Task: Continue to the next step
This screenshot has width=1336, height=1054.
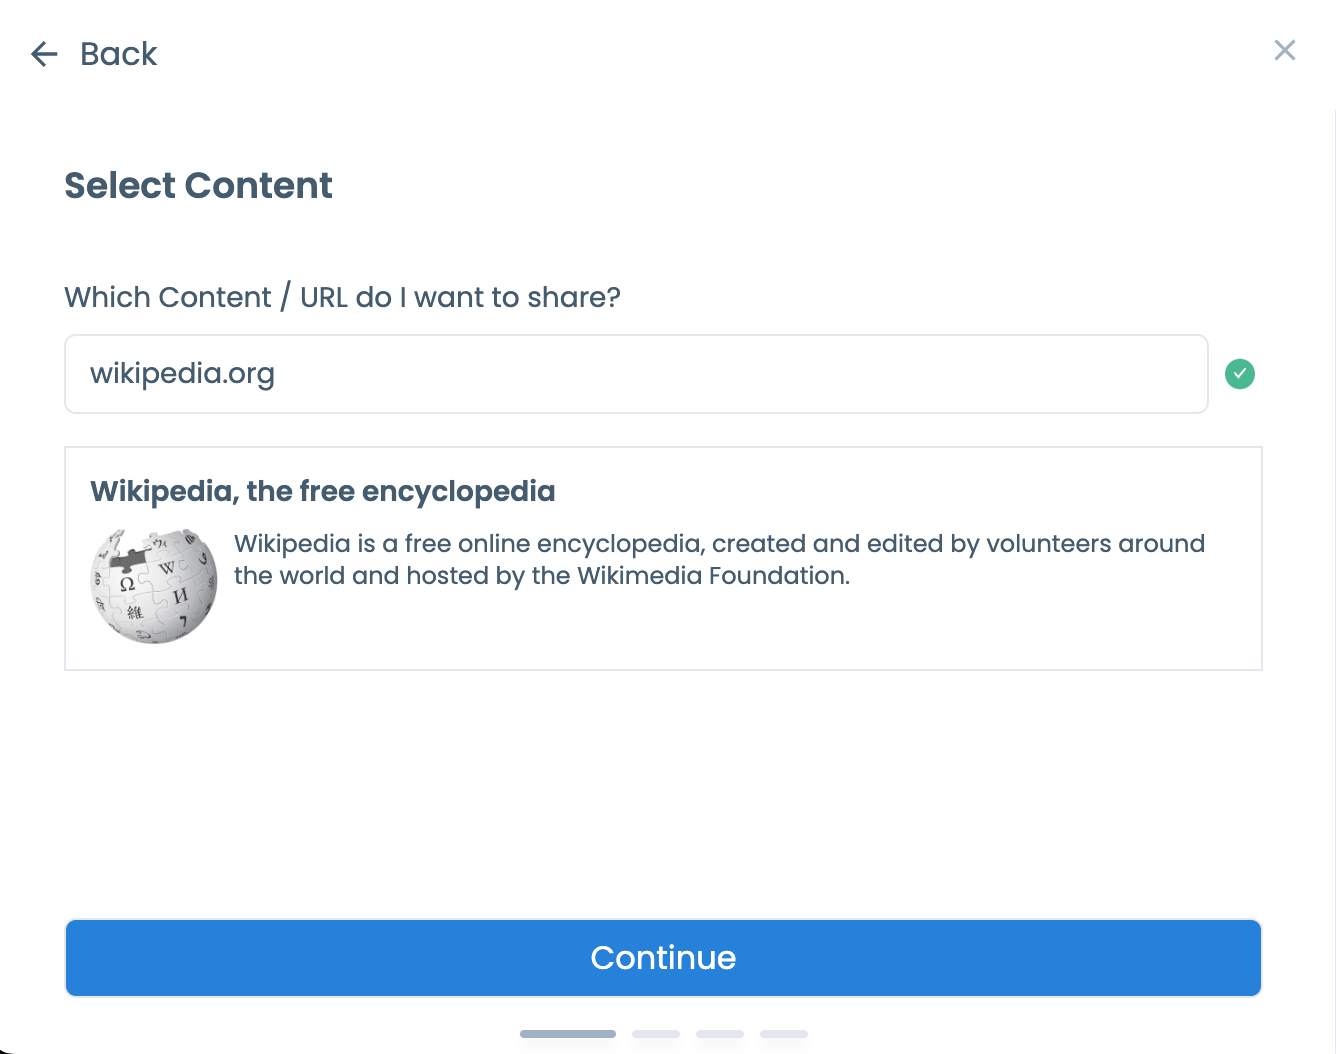Action: coord(663,958)
